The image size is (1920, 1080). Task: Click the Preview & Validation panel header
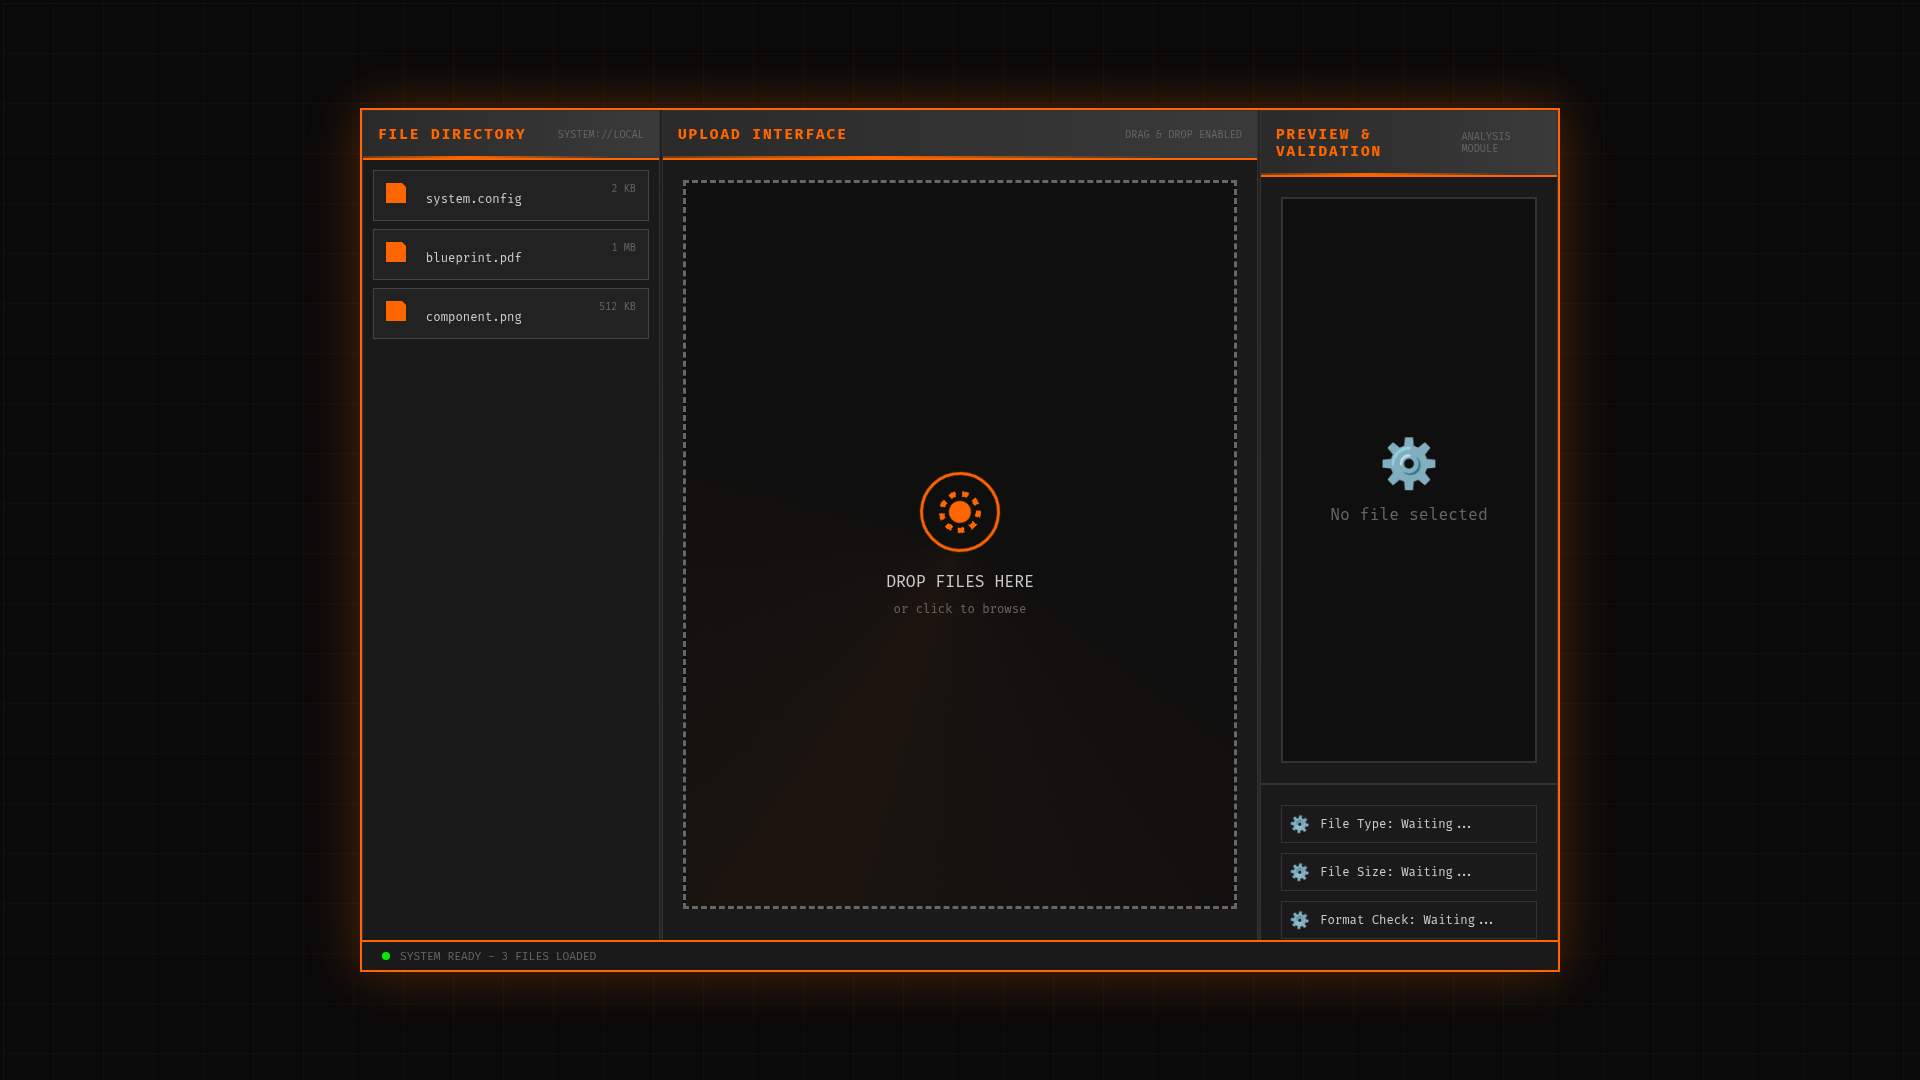(1328, 142)
